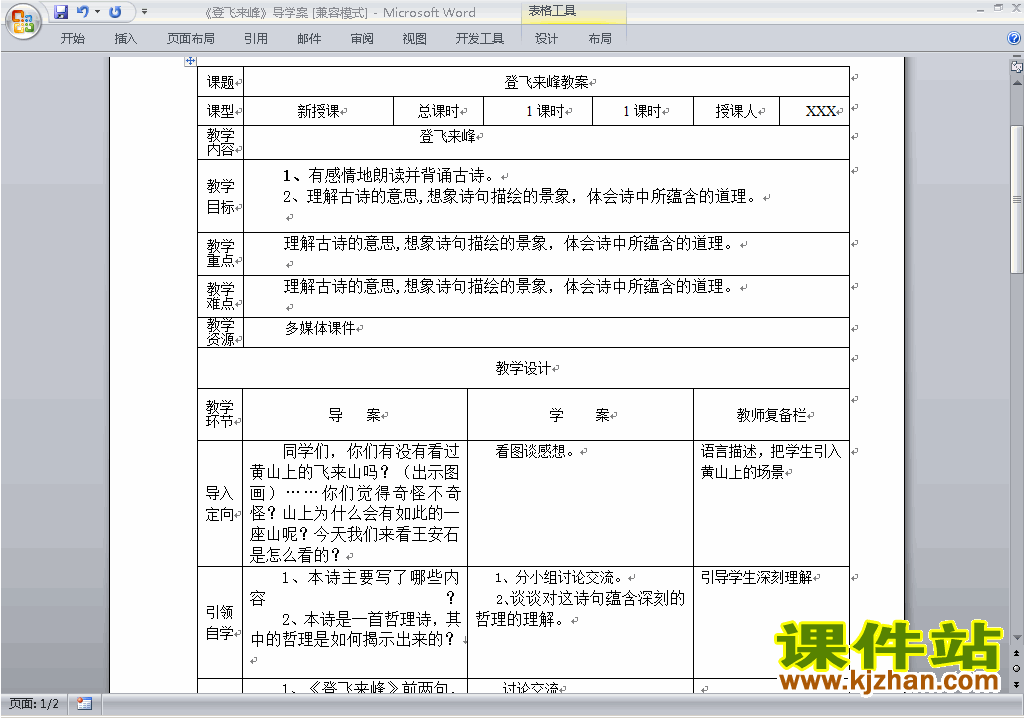Click the status bar macro recording icon
1024x718 pixels.
[x=84, y=704]
